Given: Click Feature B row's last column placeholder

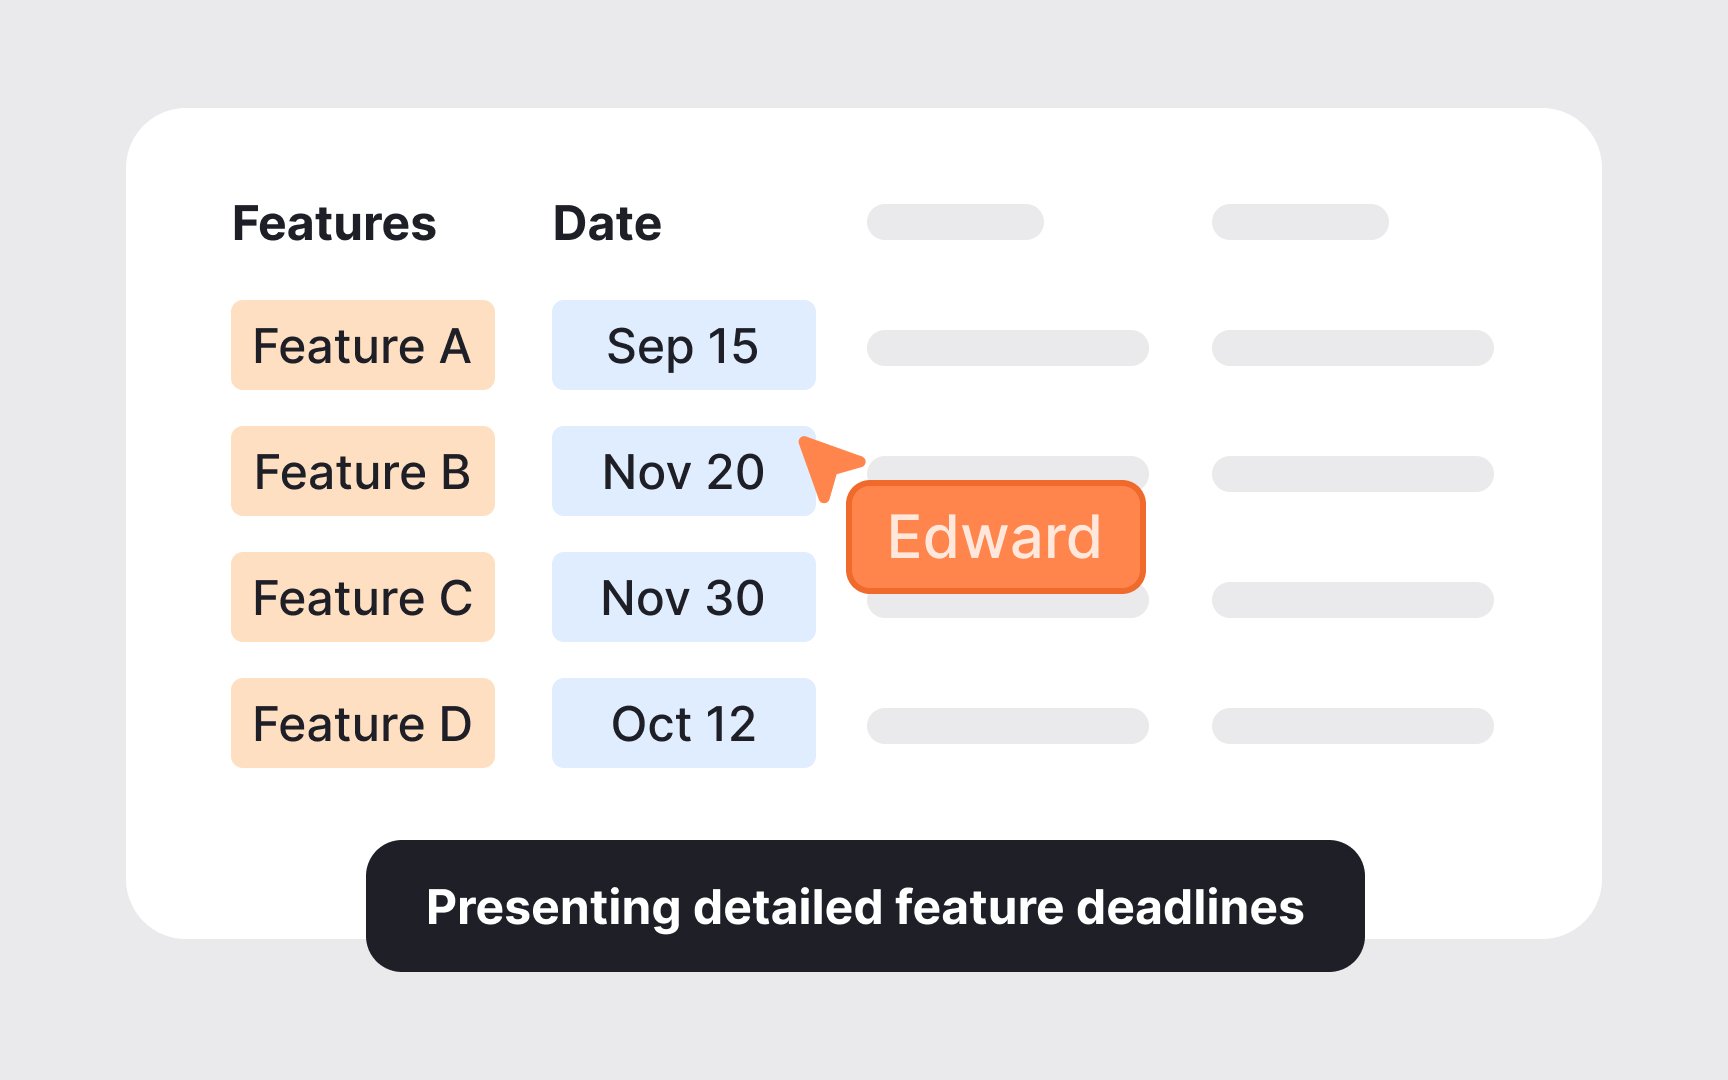Looking at the screenshot, I should click(1352, 474).
